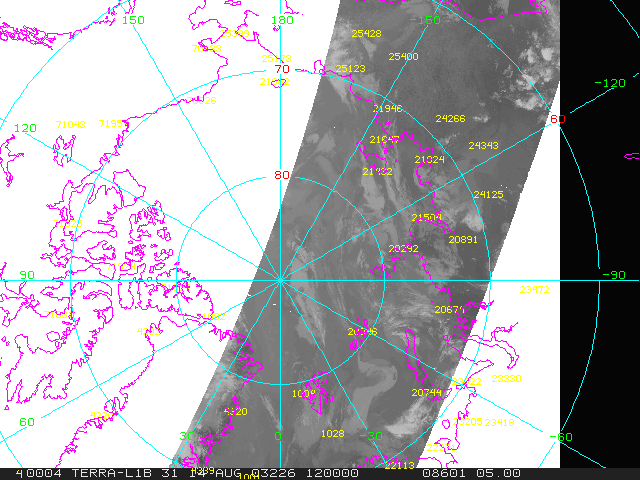Select station number 24343
This screenshot has height=480, width=640.
tap(483, 145)
